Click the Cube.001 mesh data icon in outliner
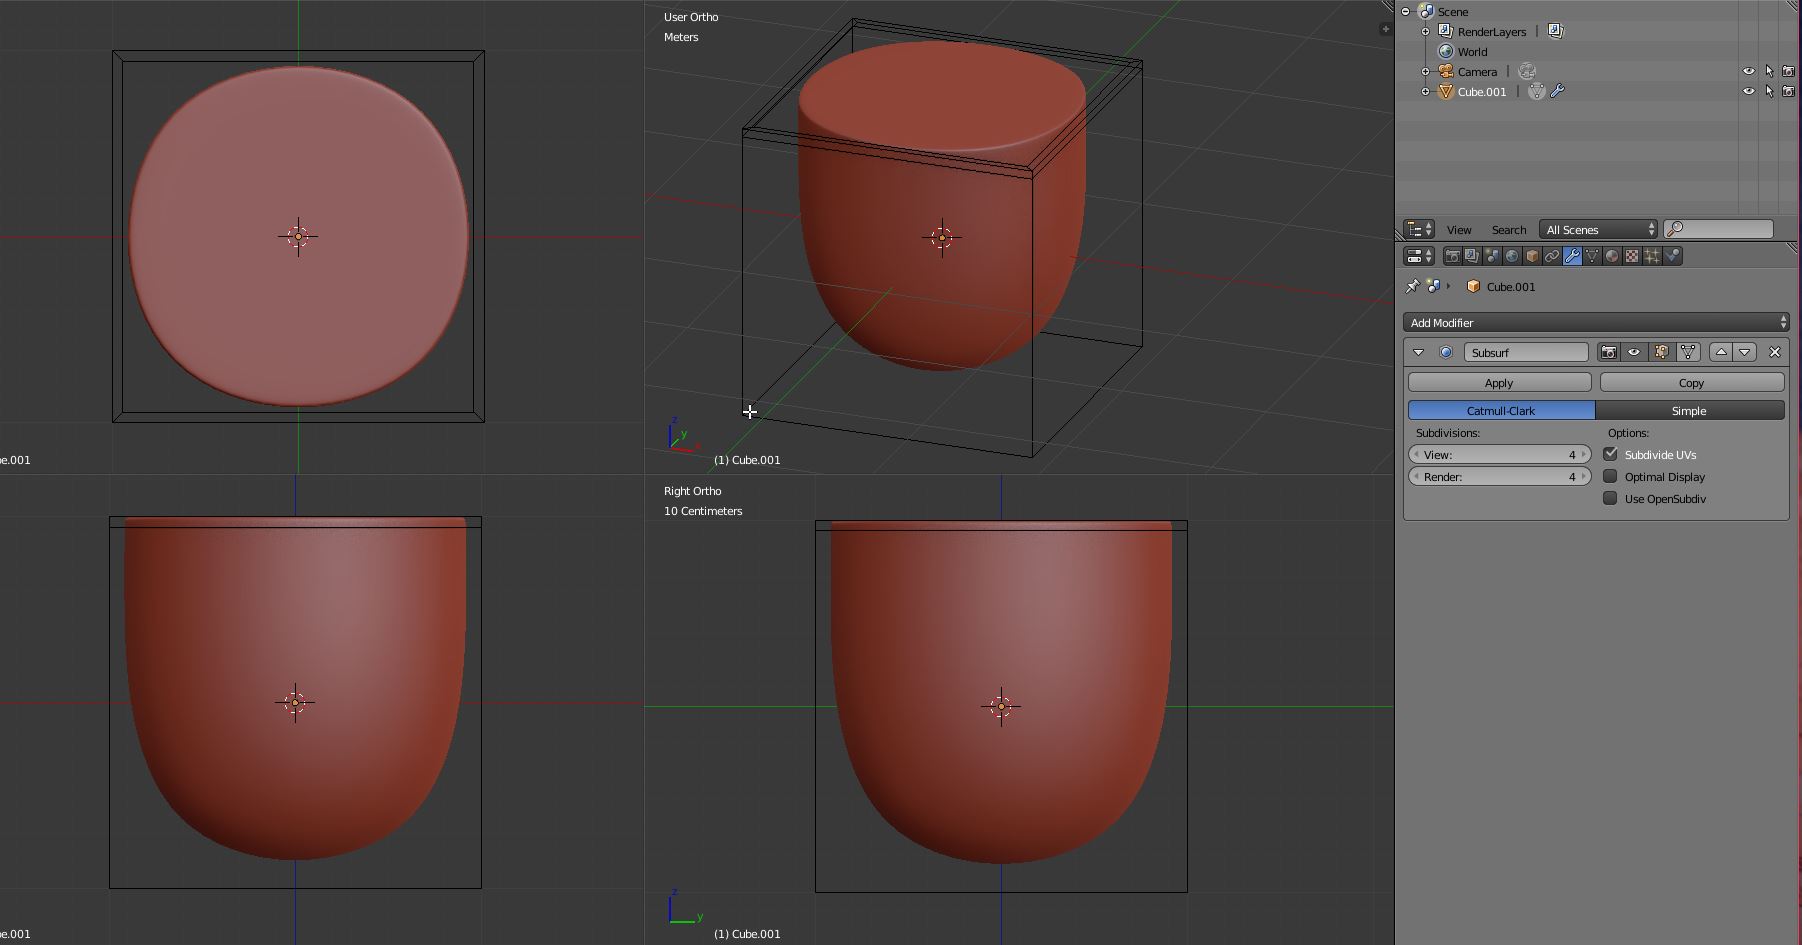Screen dimensions: 1802x945 click(1537, 92)
